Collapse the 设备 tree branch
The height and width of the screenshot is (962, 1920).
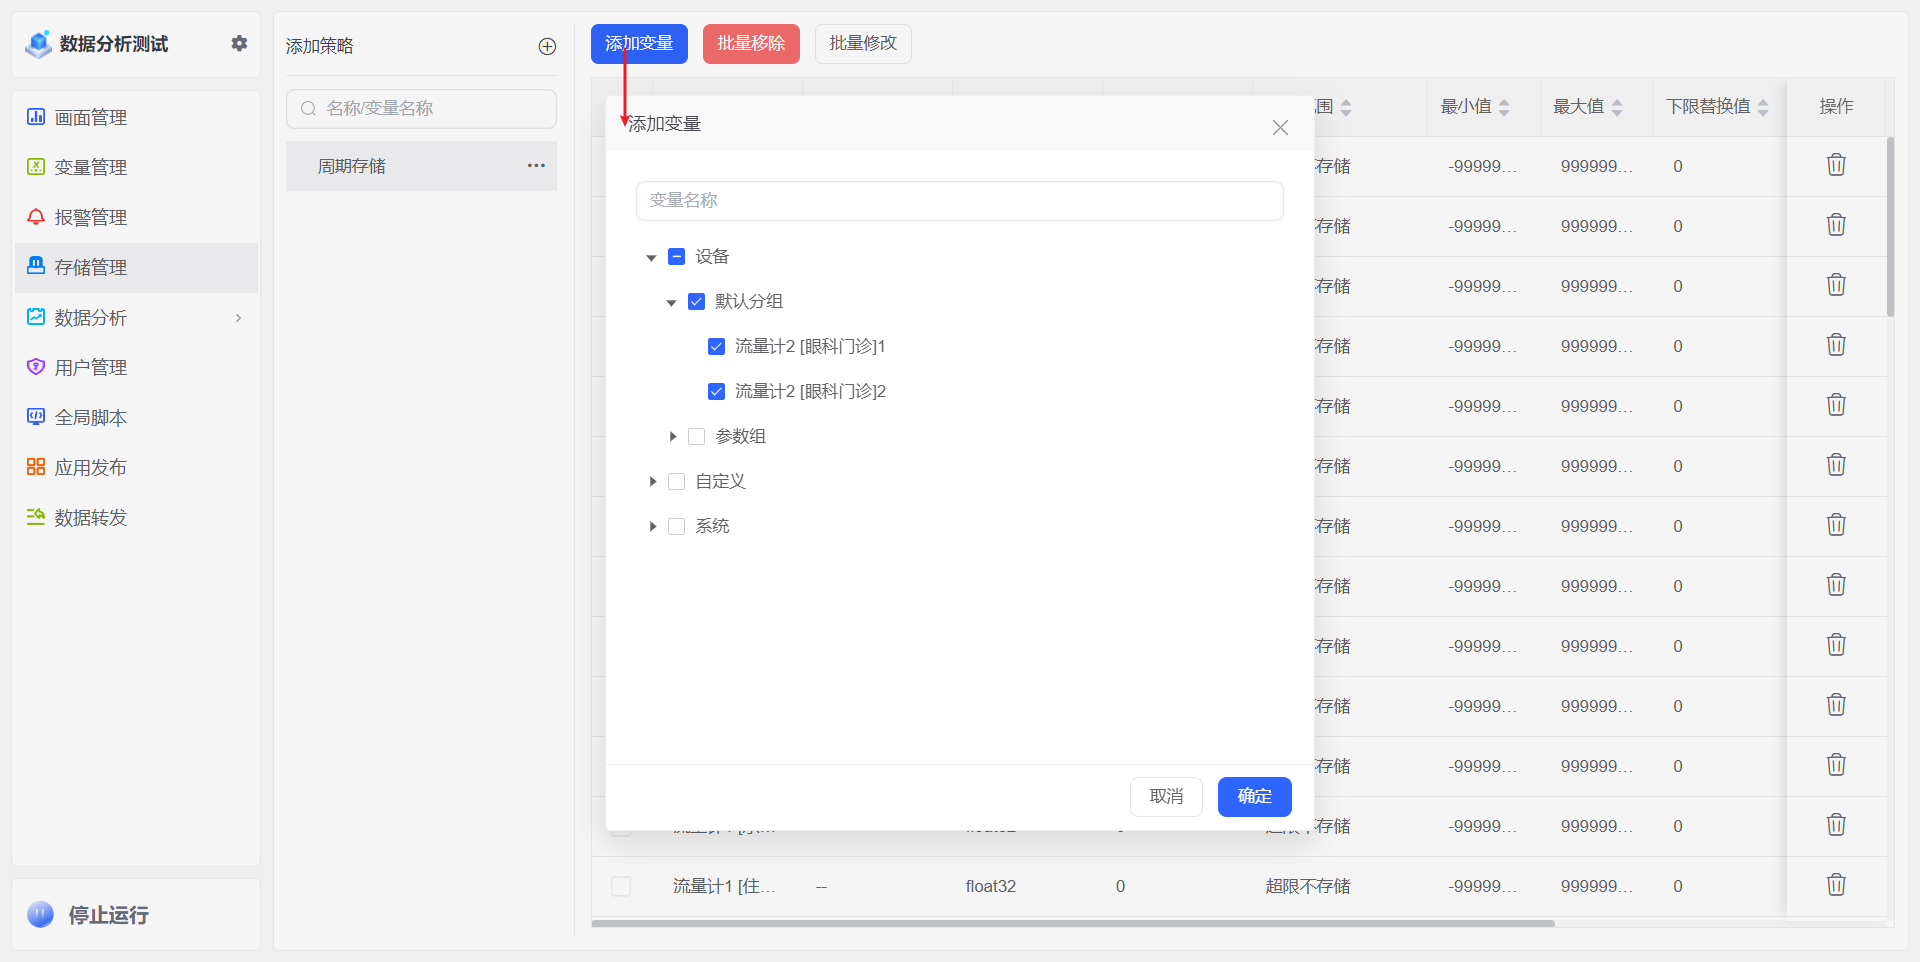(652, 257)
